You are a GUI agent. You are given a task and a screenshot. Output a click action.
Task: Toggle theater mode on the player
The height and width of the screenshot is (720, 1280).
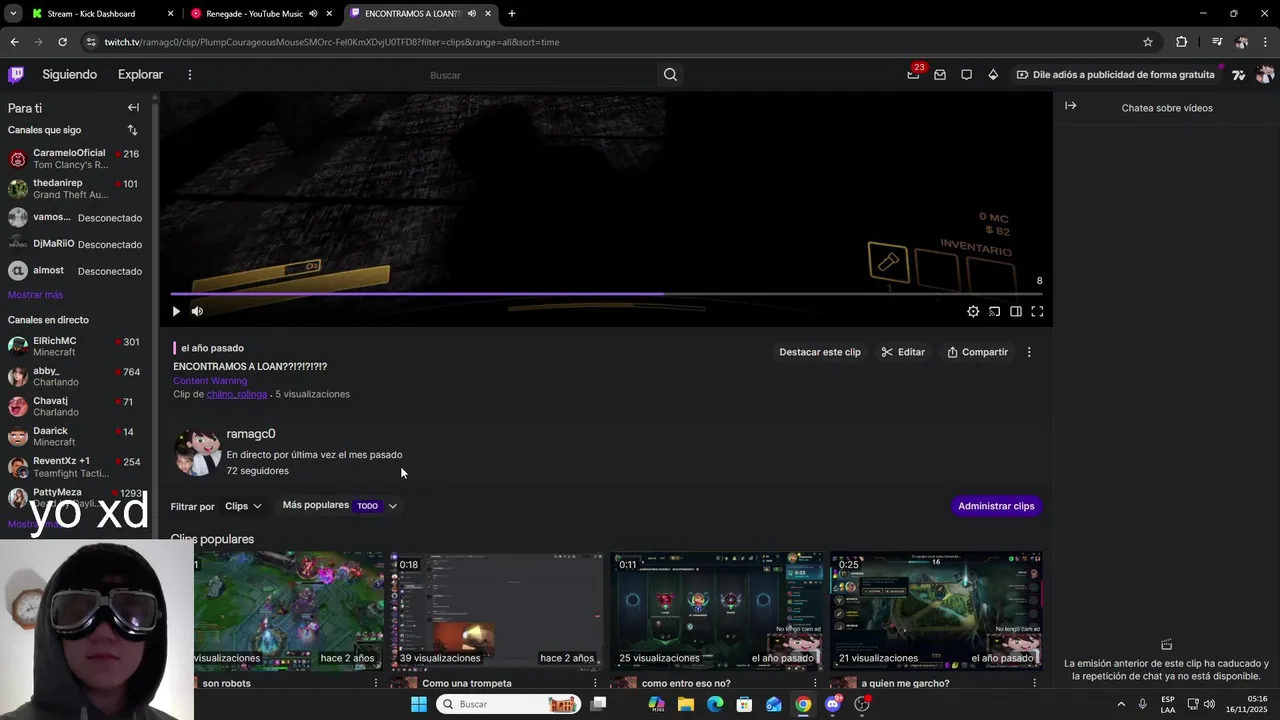[1015, 311]
